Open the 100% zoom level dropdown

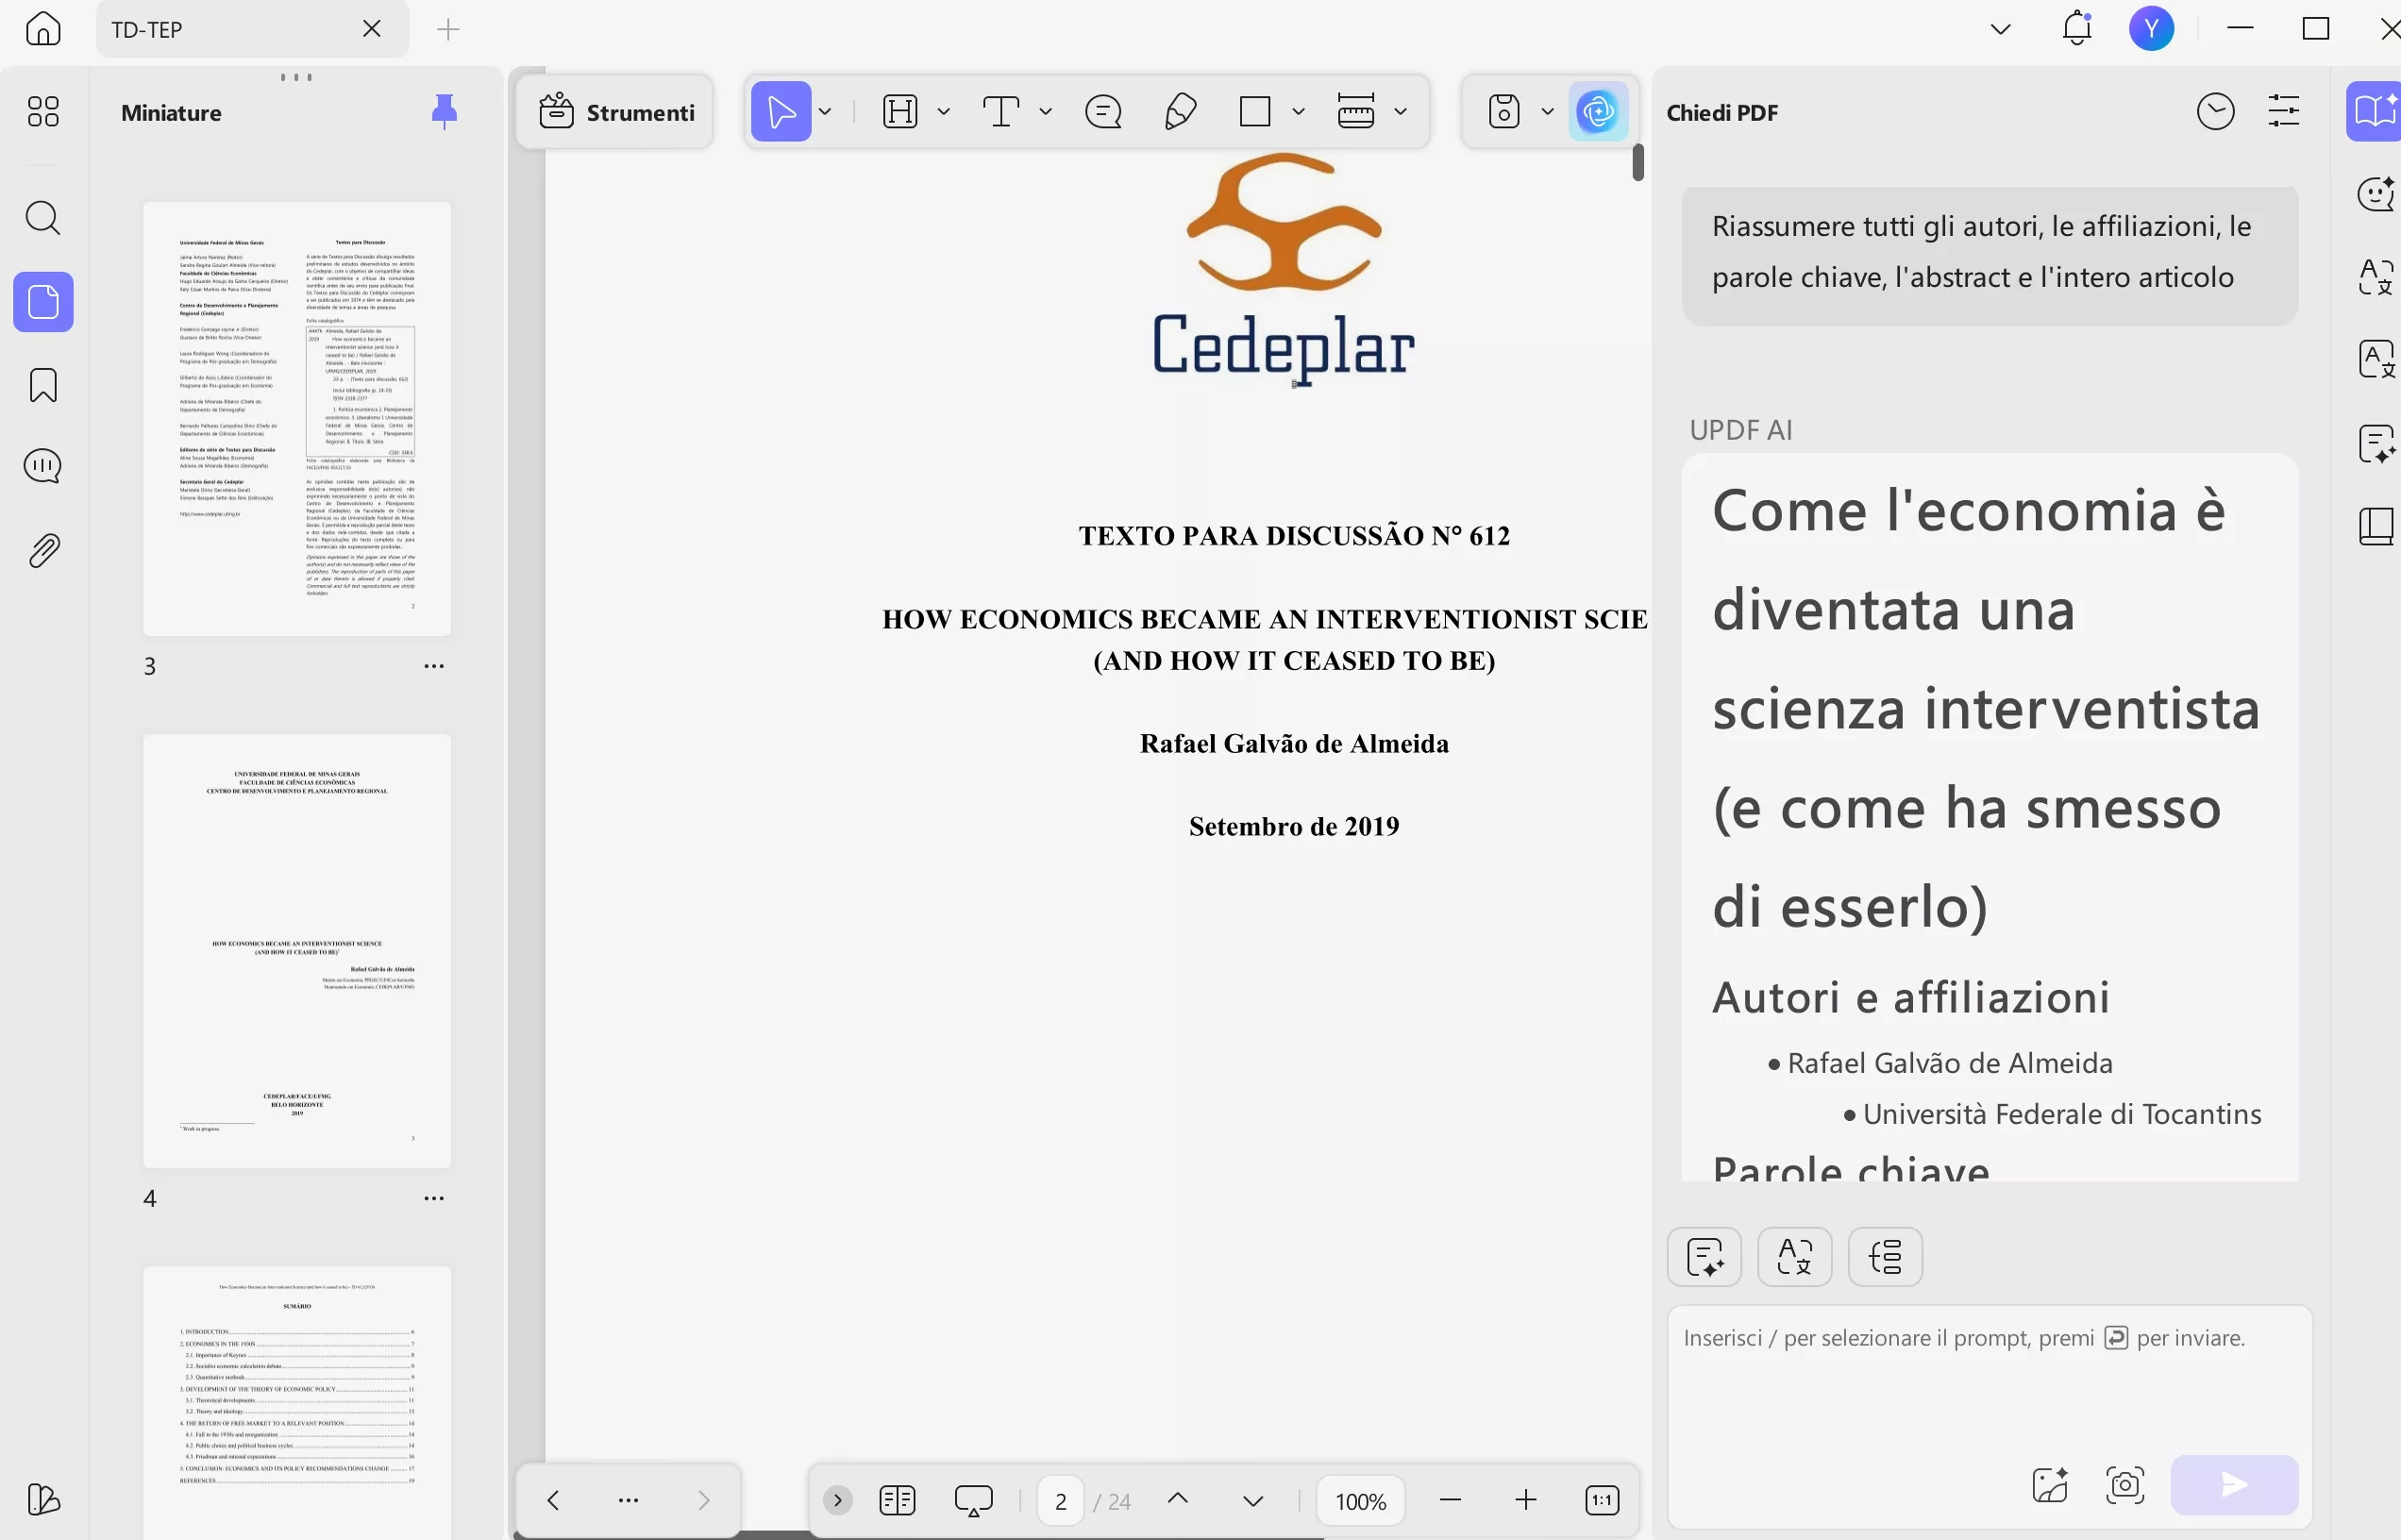(1360, 1501)
